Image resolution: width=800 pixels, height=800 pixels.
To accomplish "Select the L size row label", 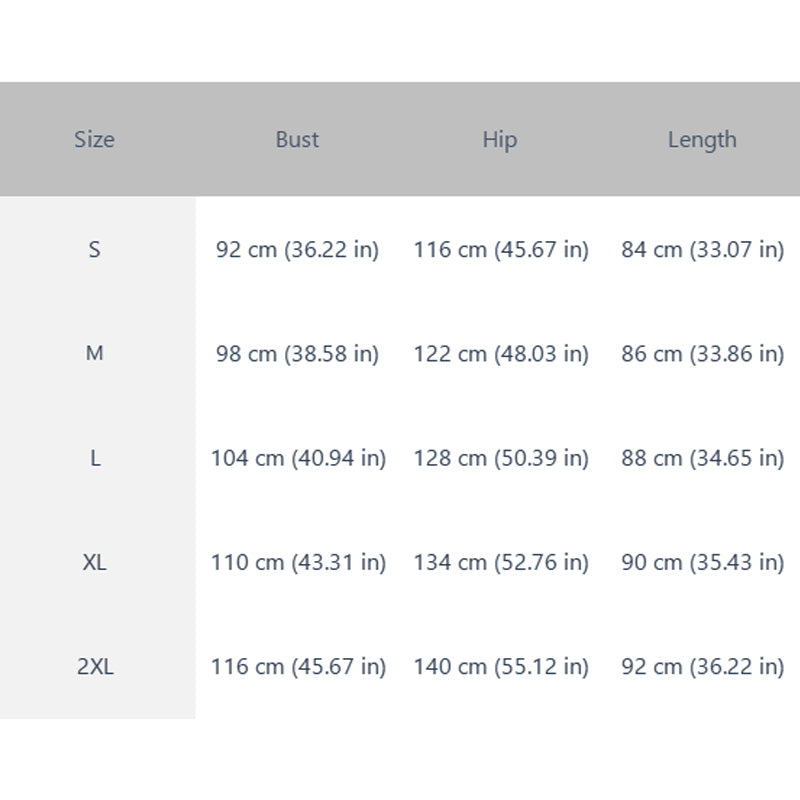I will coord(95,458).
